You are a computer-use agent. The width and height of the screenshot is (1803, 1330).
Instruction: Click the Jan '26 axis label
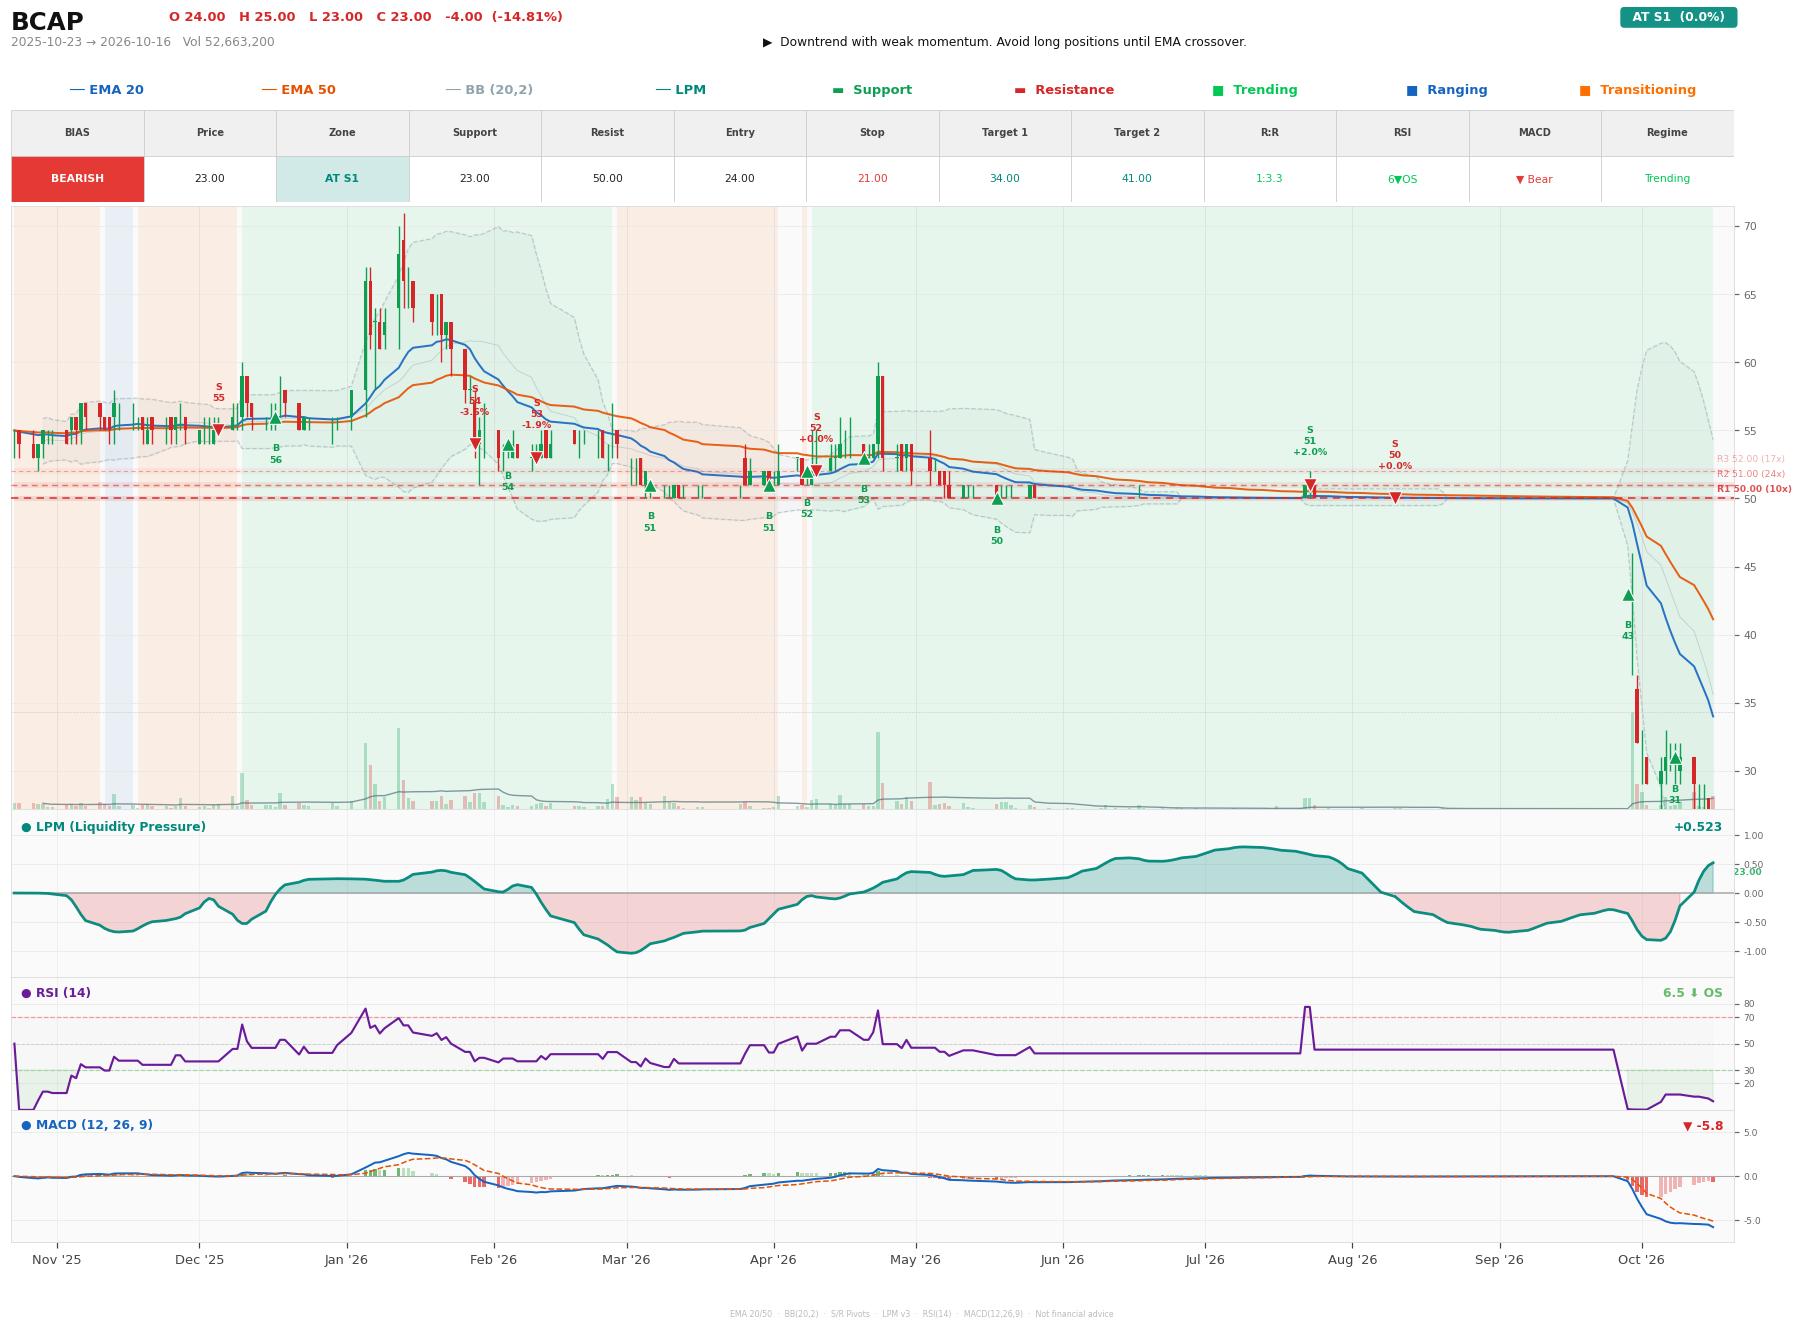click(x=346, y=1260)
